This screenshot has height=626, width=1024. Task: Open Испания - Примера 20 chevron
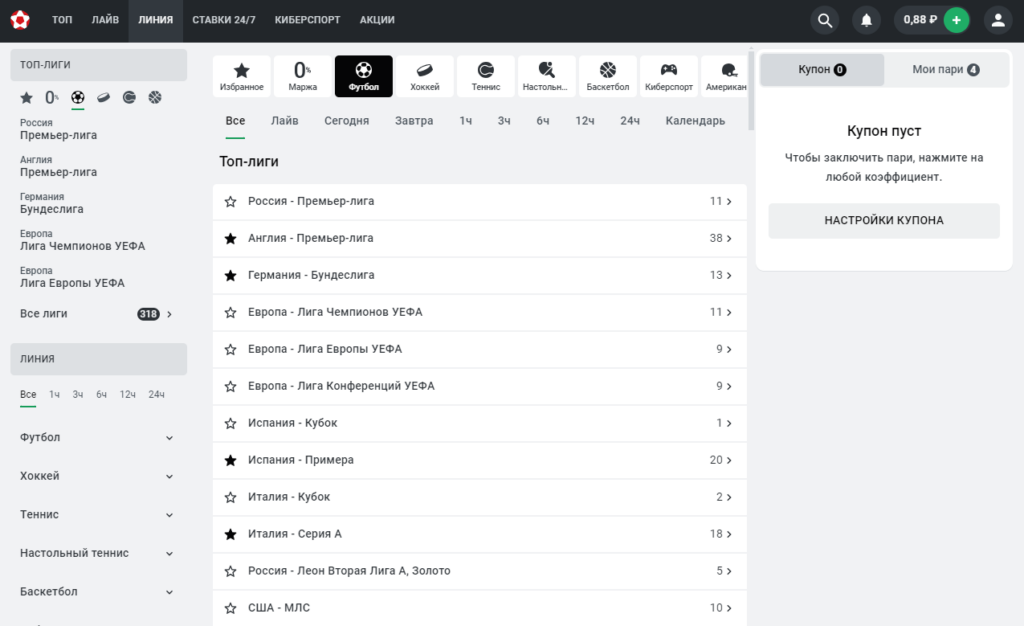pyautogui.click(x=729, y=460)
